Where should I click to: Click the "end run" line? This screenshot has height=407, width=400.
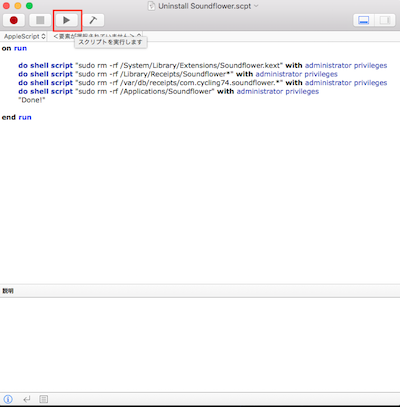[x=17, y=117]
